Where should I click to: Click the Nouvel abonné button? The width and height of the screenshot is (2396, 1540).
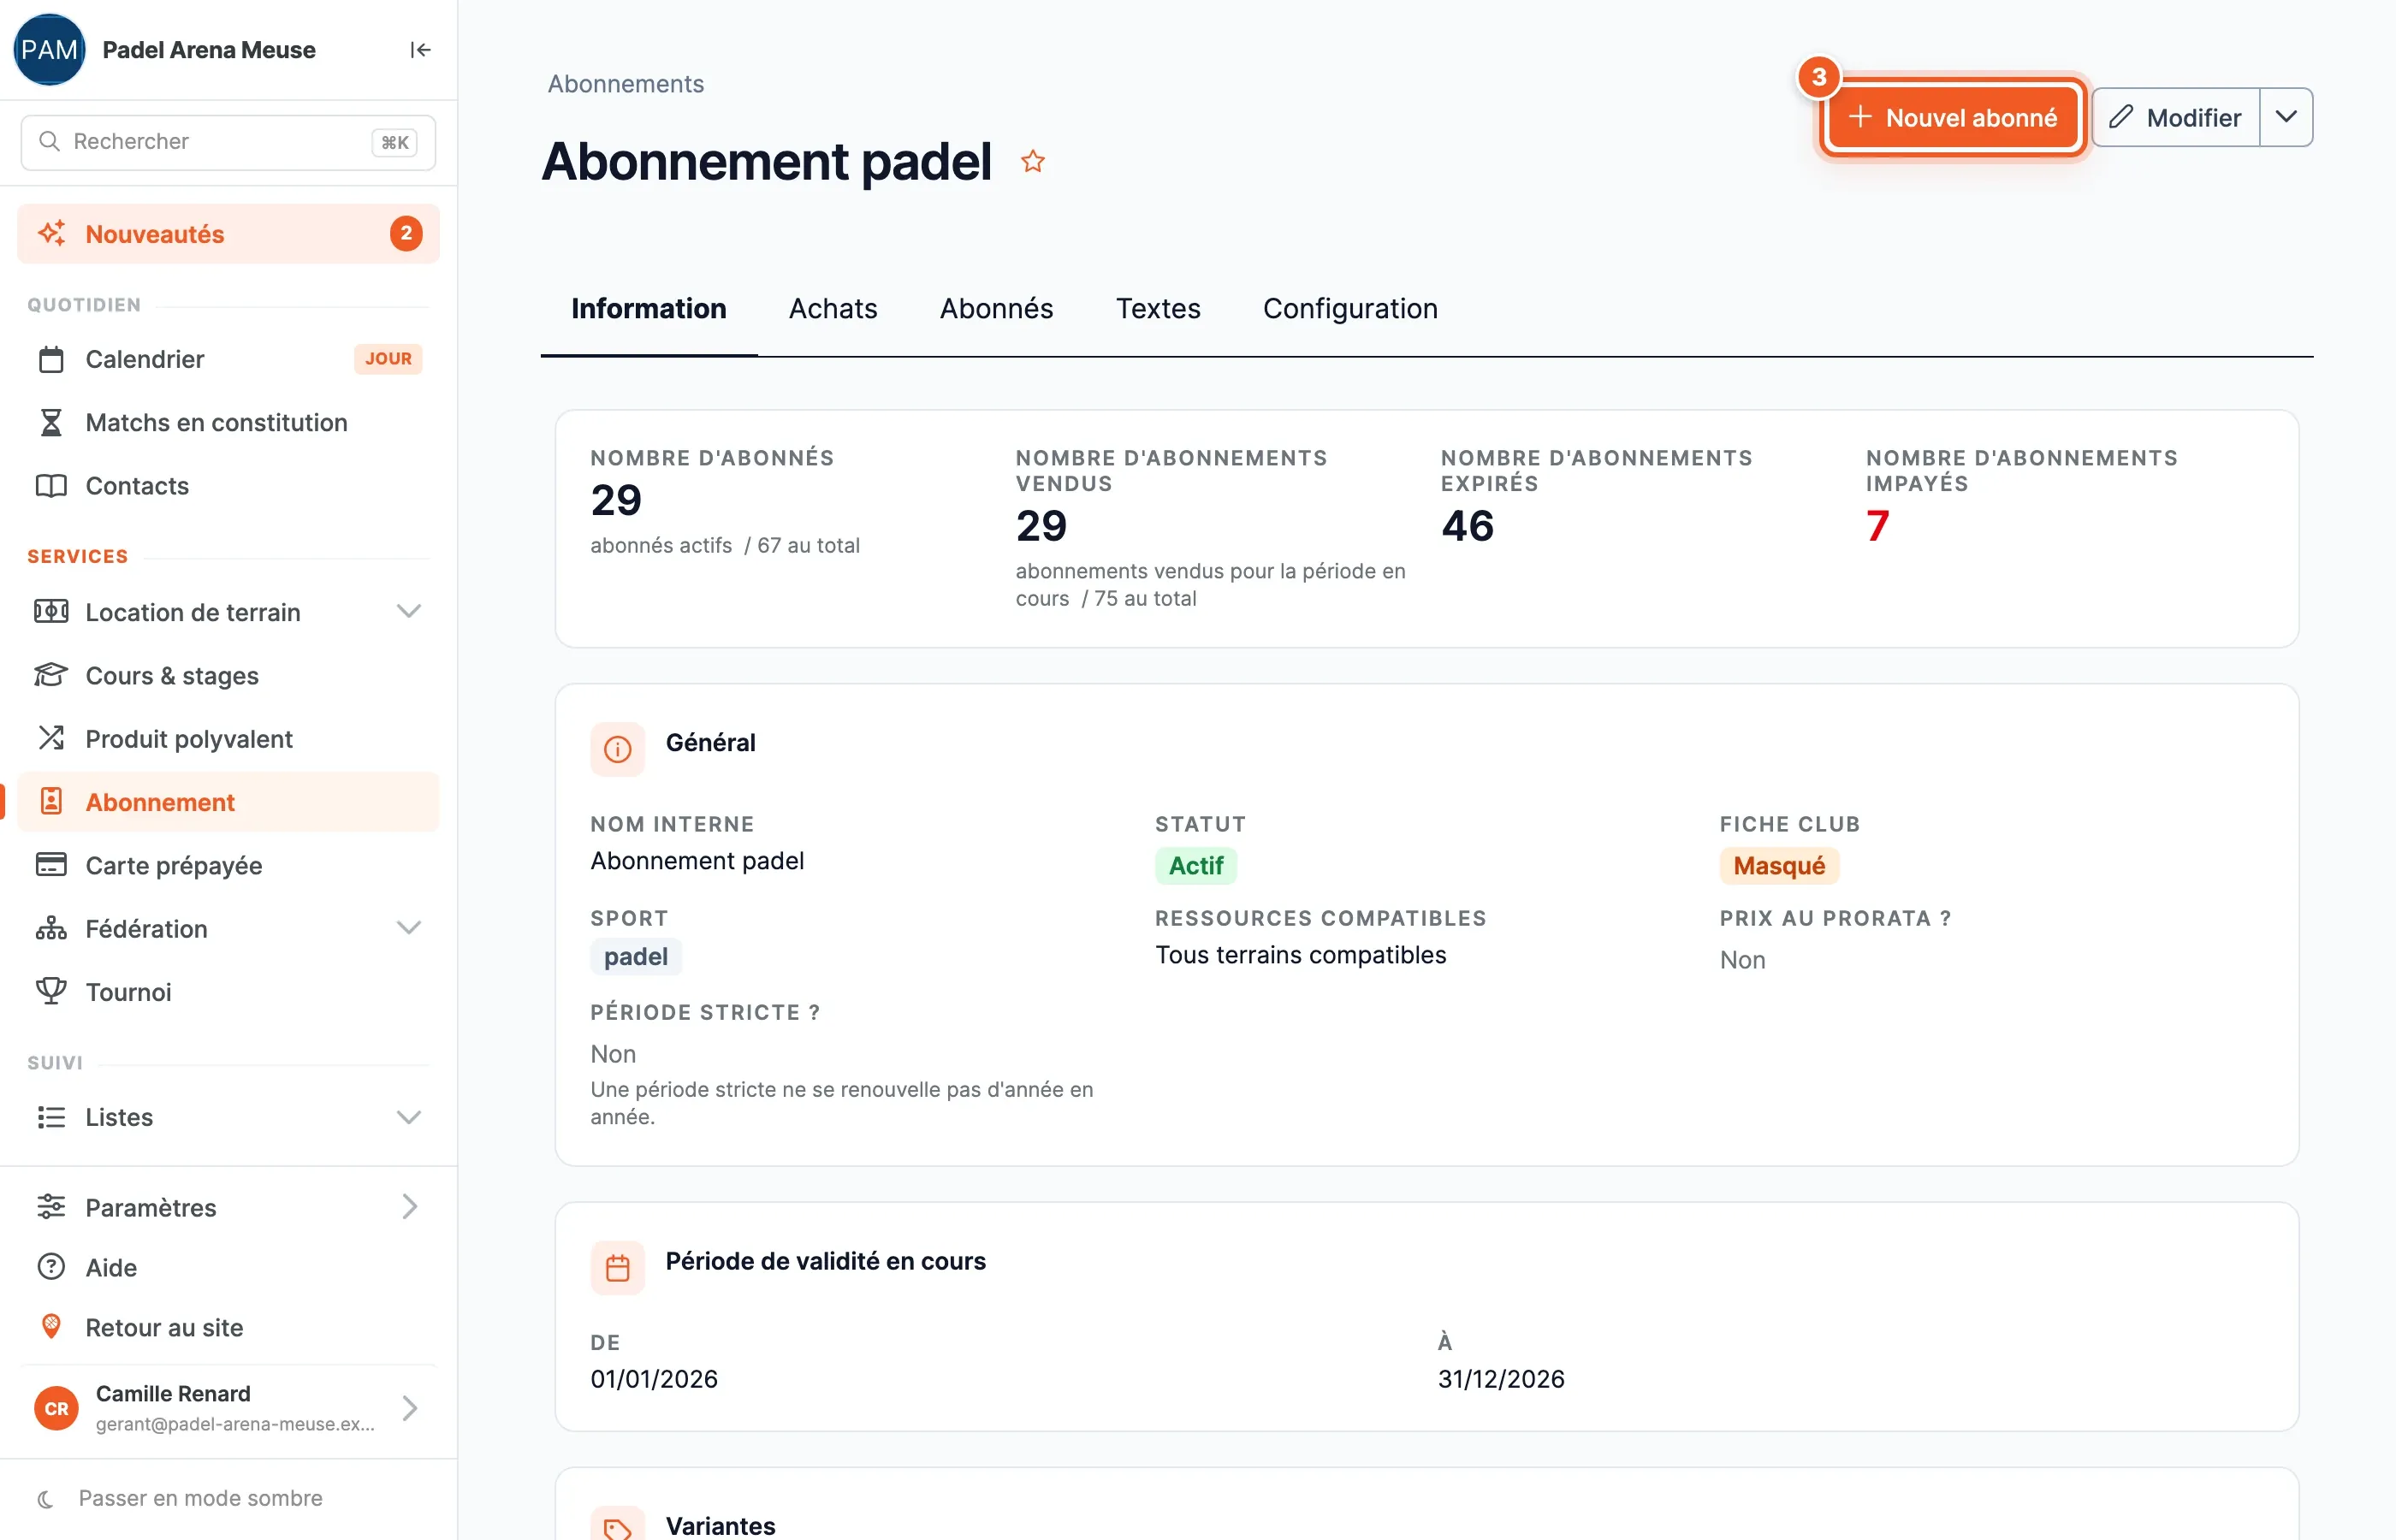click(1952, 117)
